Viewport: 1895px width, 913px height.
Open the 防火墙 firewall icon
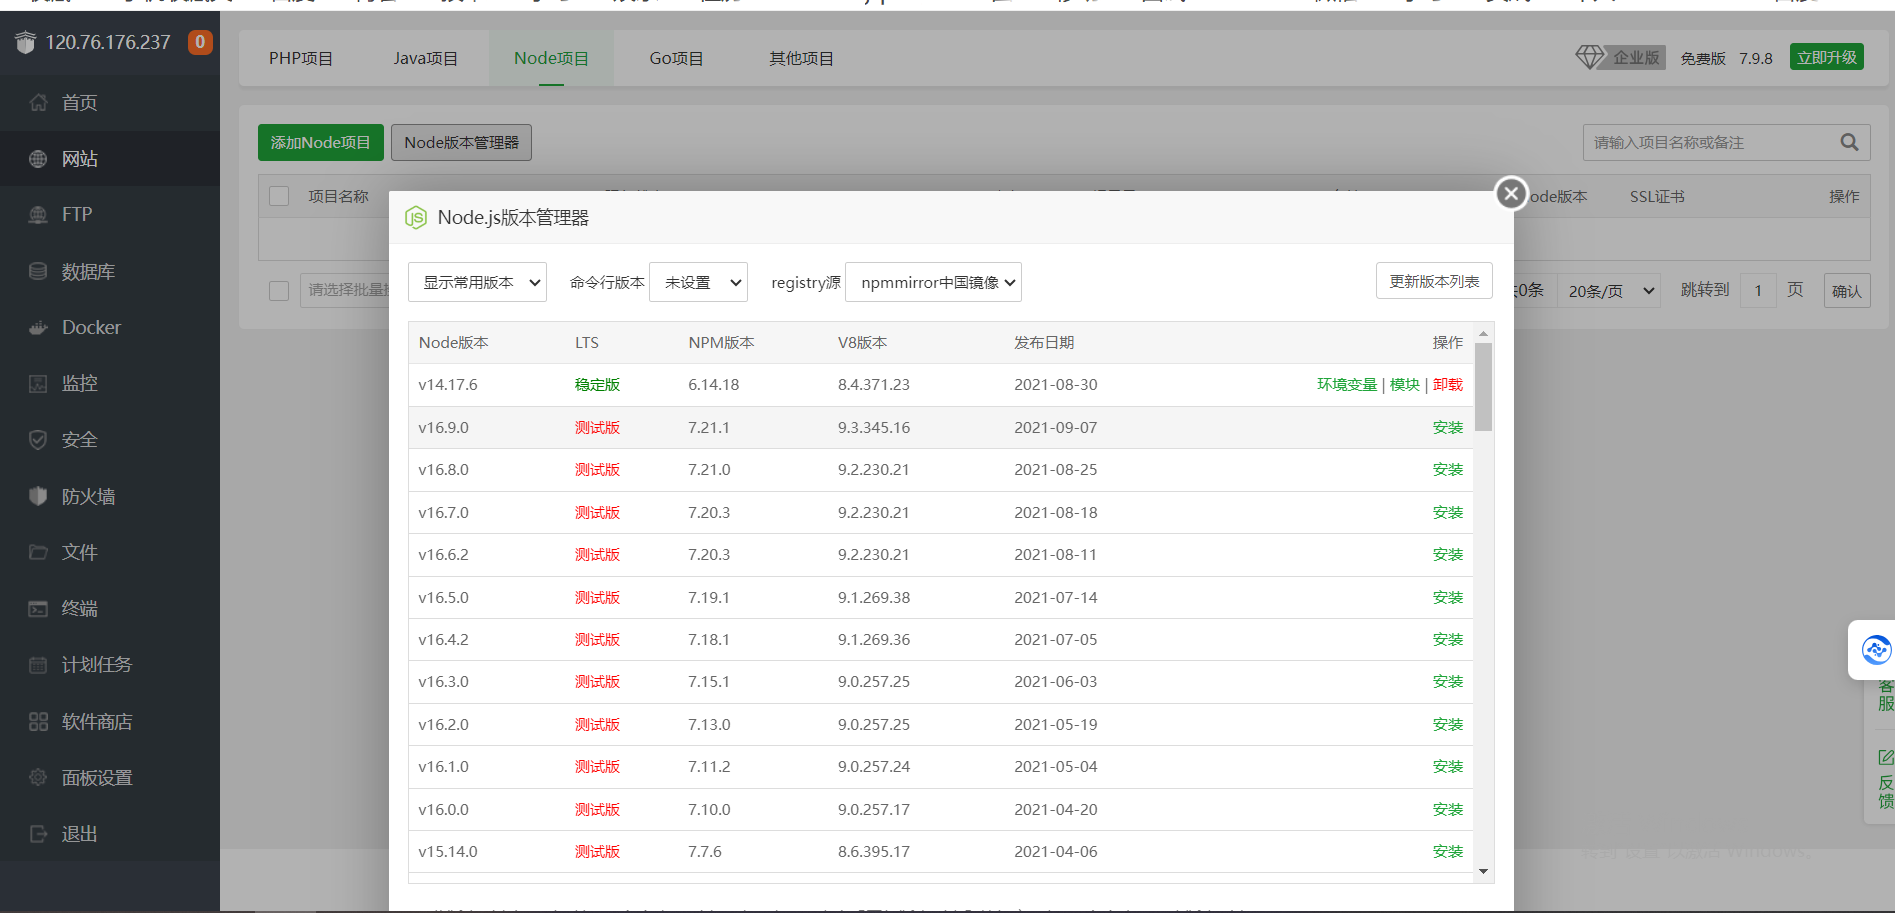pos(38,496)
